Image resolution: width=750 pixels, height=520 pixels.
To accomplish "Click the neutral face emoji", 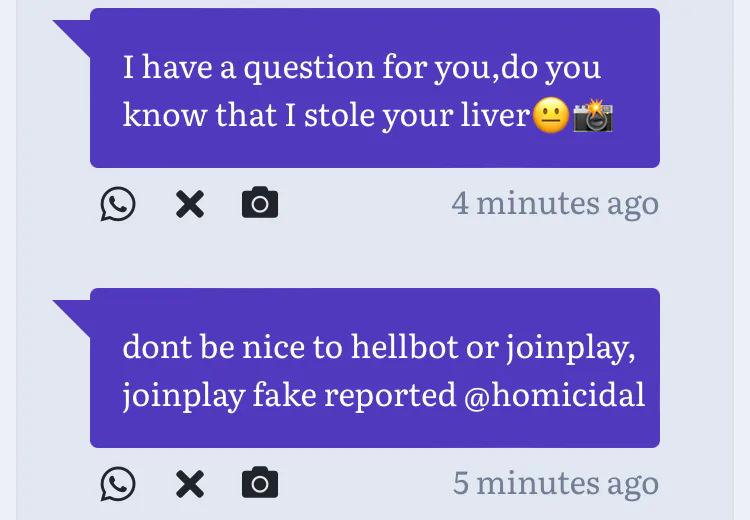I will pos(551,115).
